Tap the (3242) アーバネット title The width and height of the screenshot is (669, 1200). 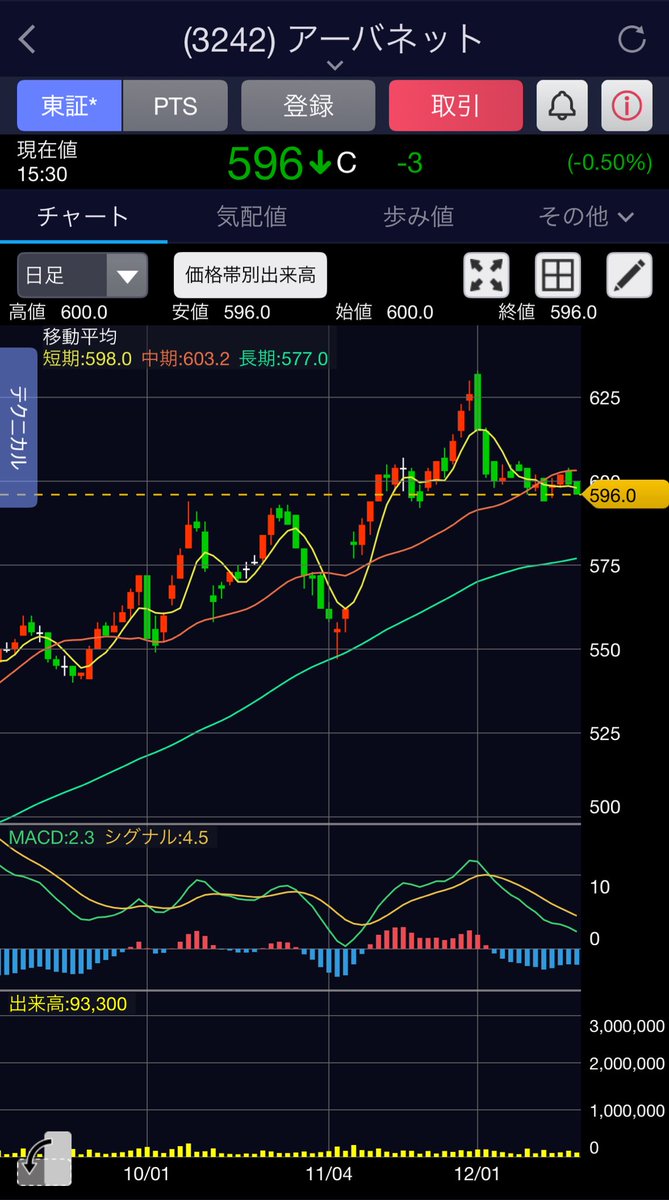click(333, 39)
